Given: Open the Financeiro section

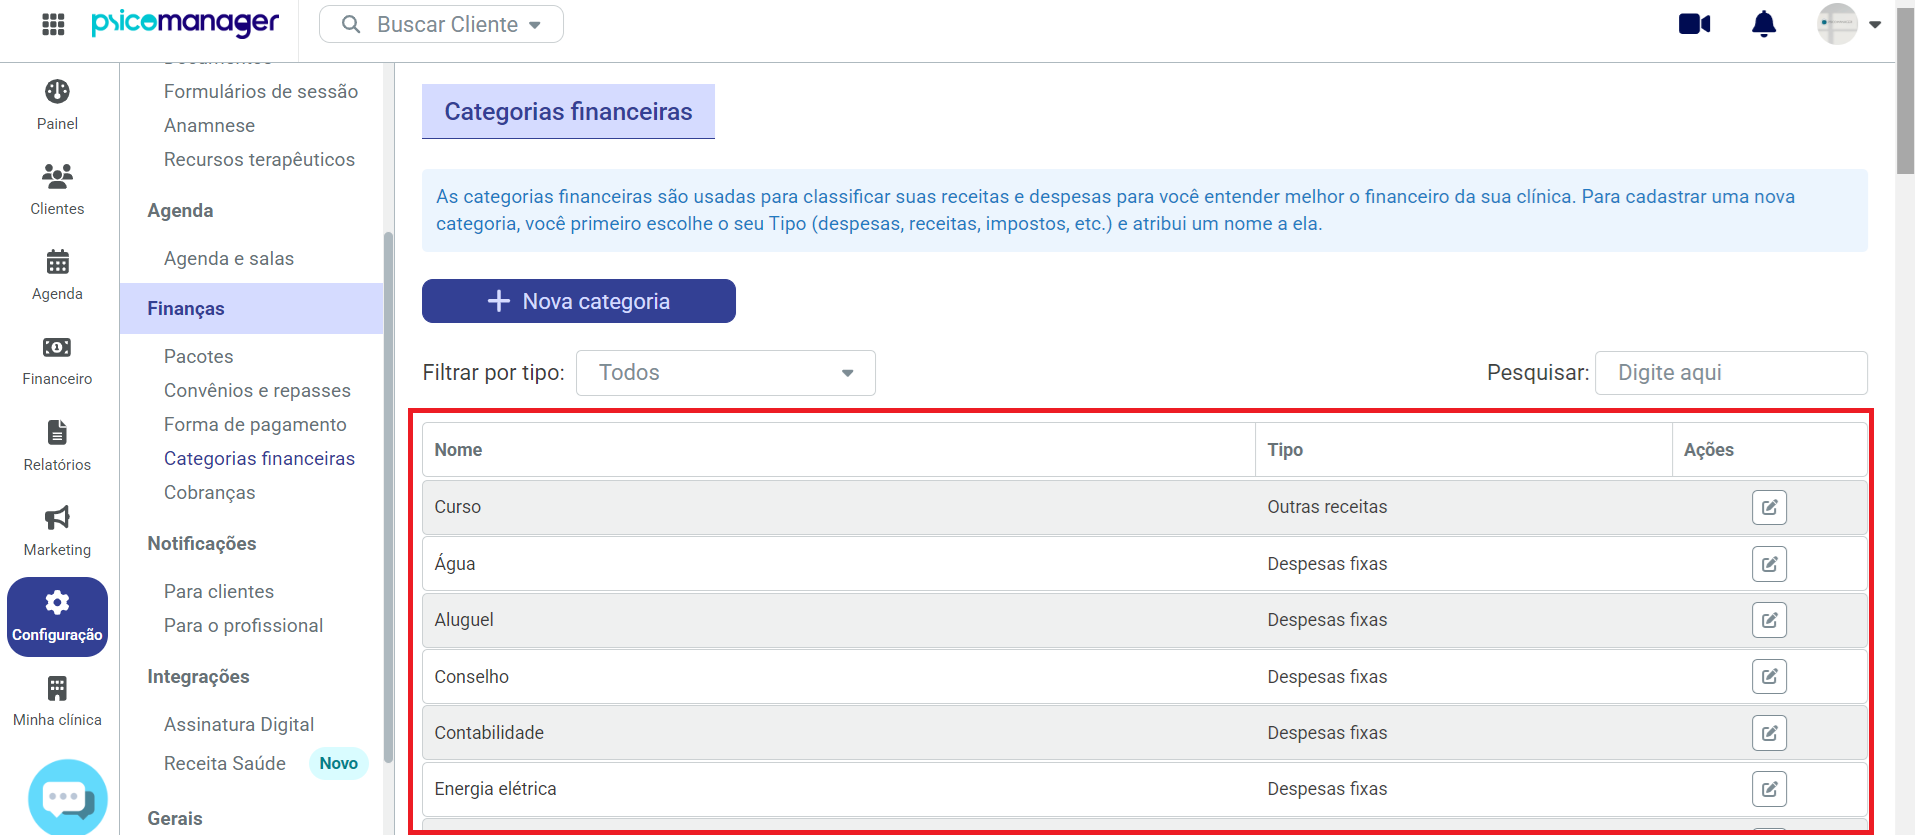Looking at the screenshot, I should (x=57, y=360).
